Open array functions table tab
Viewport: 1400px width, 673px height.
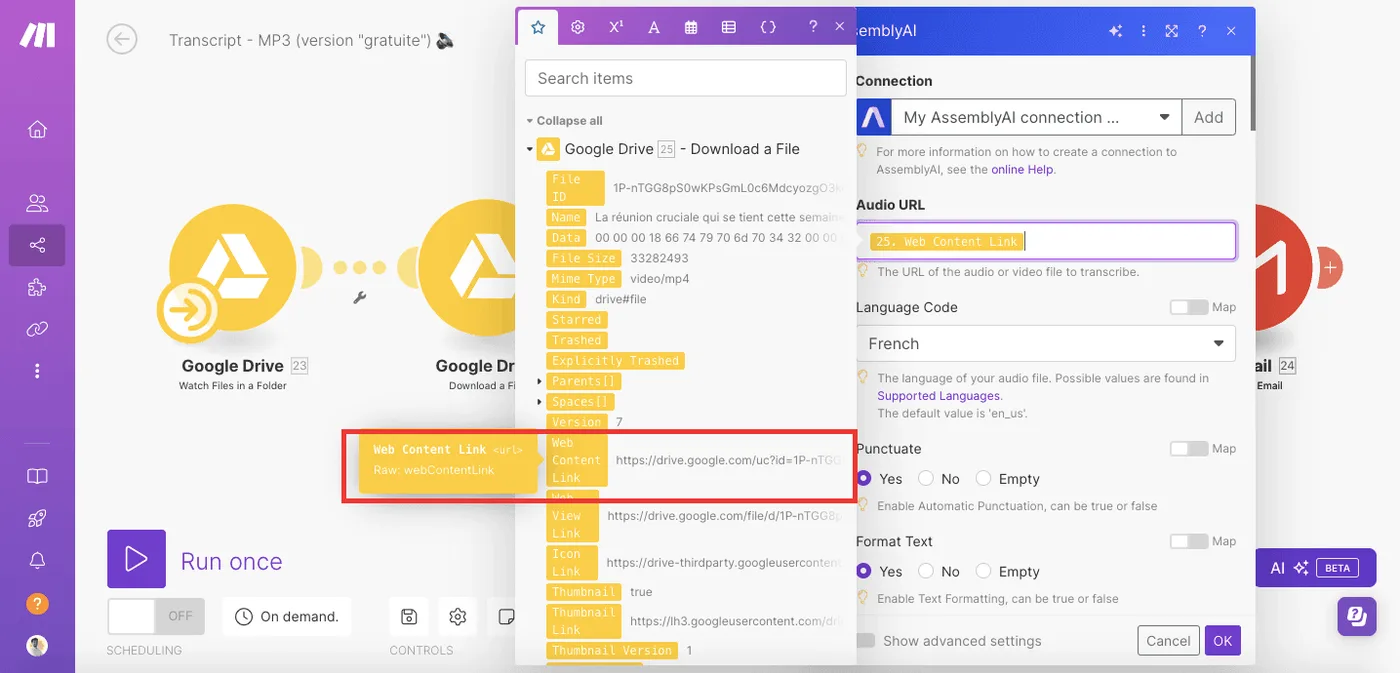click(x=729, y=27)
